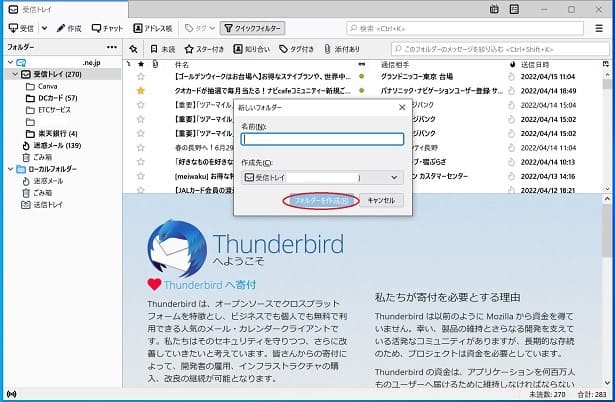
Task: Open the Thunderbird へ寄付 link
Action: coord(210,284)
